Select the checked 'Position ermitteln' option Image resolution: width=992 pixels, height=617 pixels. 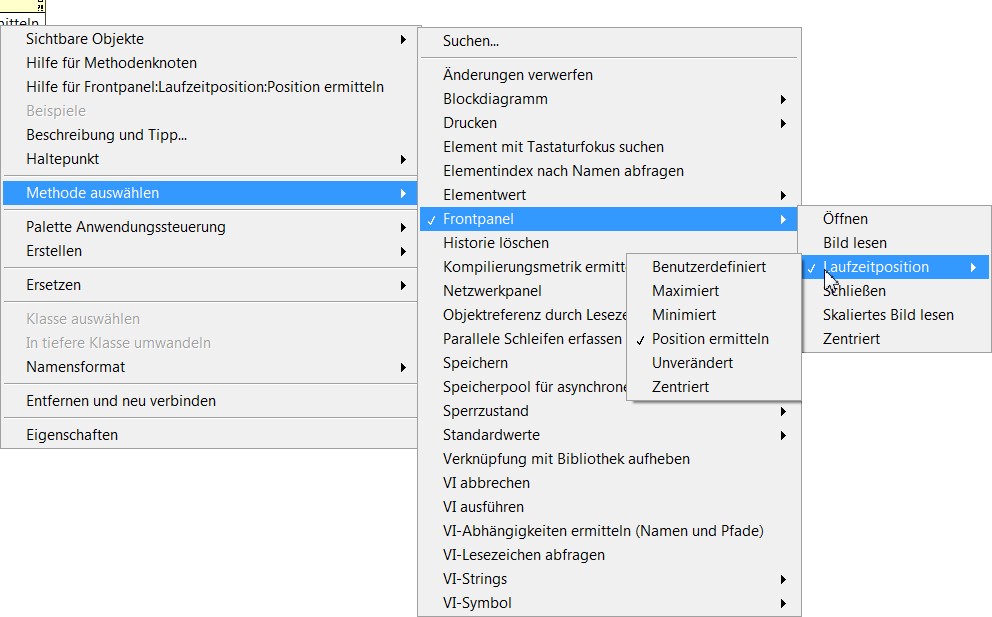point(710,339)
